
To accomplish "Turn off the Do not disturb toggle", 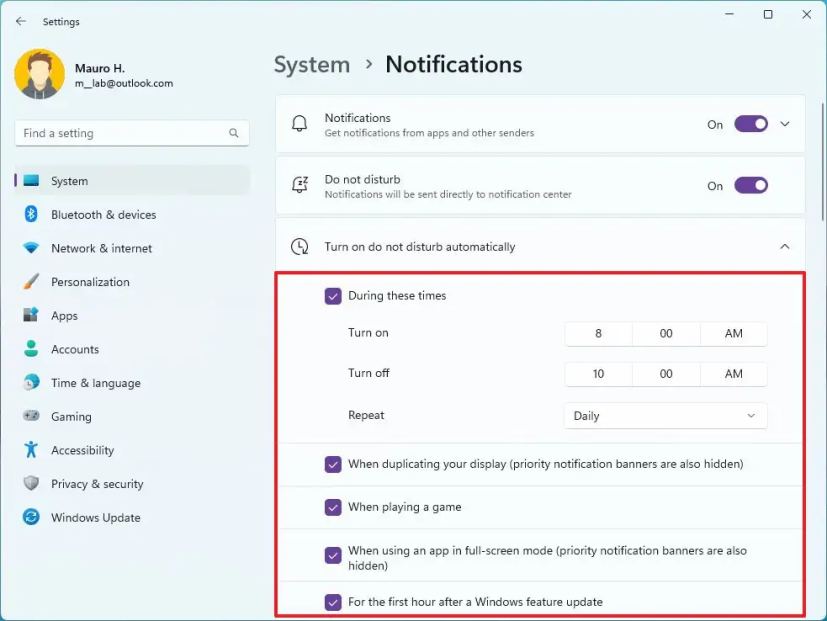I will point(751,185).
